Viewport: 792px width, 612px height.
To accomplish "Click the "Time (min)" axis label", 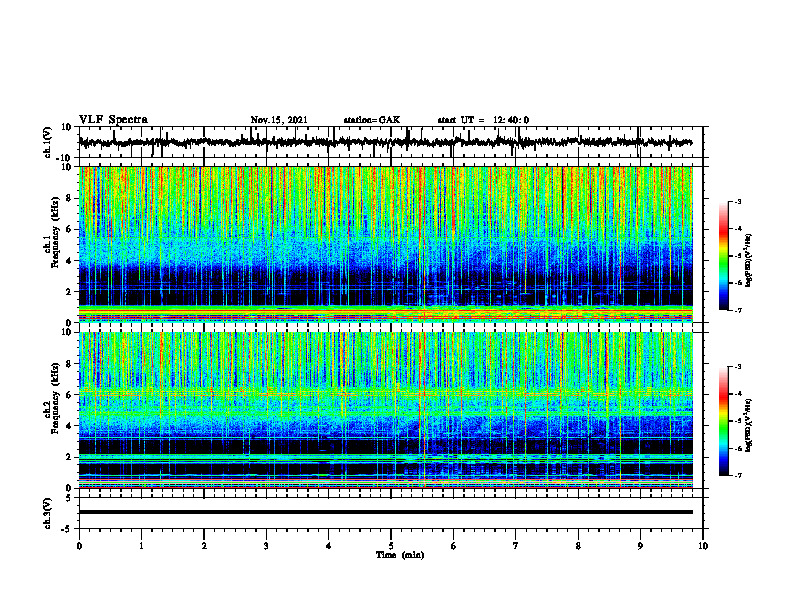I will [400, 555].
